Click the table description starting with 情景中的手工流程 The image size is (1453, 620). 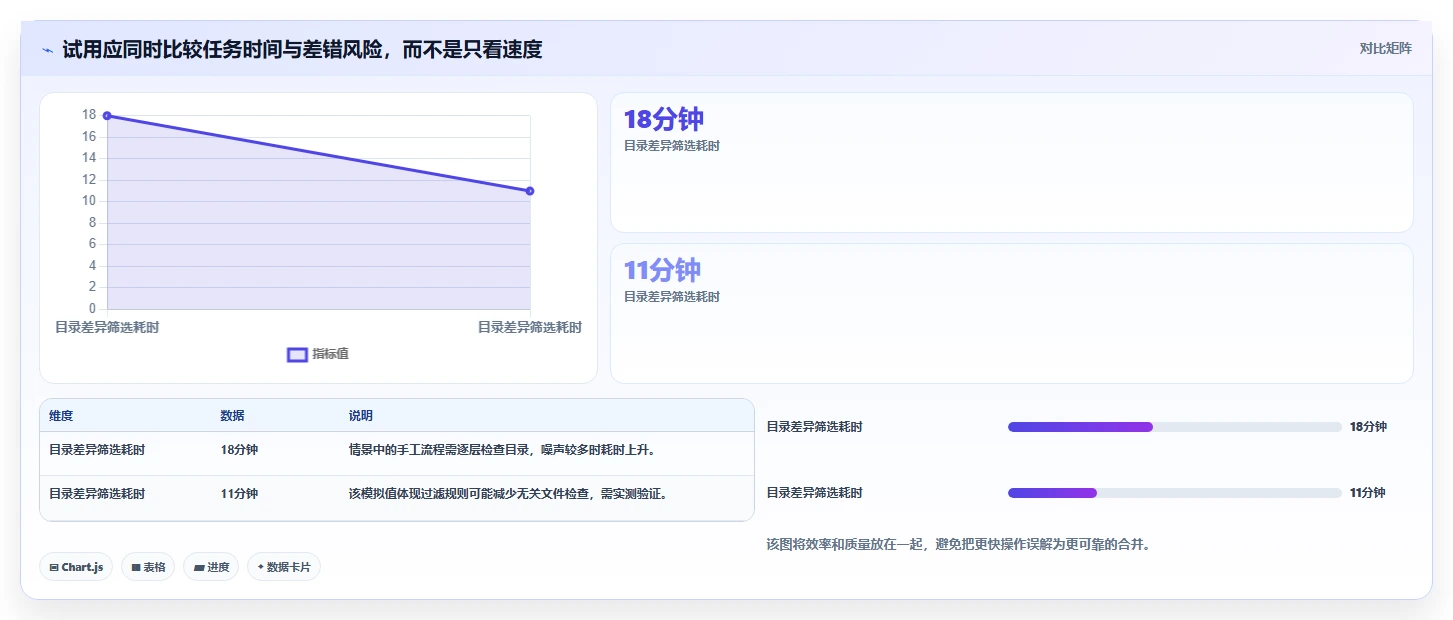coord(503,450)
